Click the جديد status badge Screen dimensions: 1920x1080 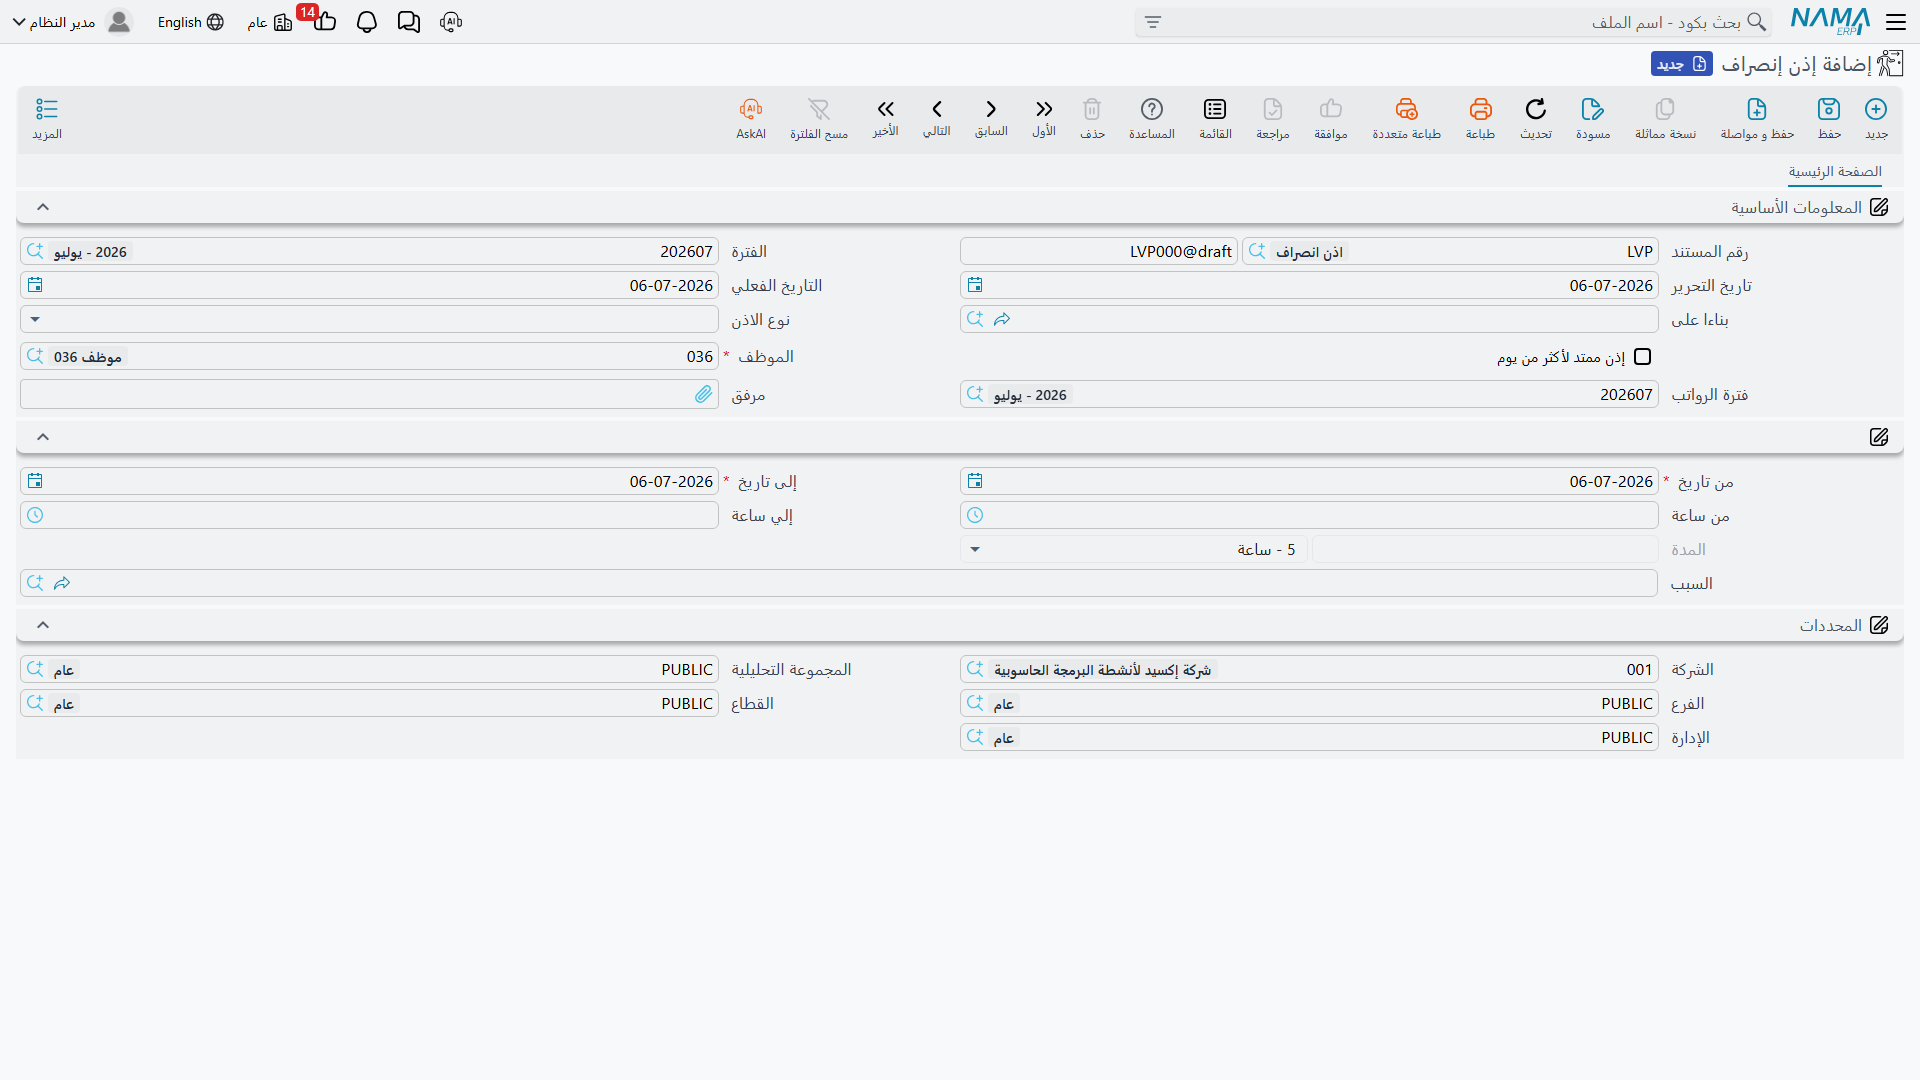[1682, 64]
